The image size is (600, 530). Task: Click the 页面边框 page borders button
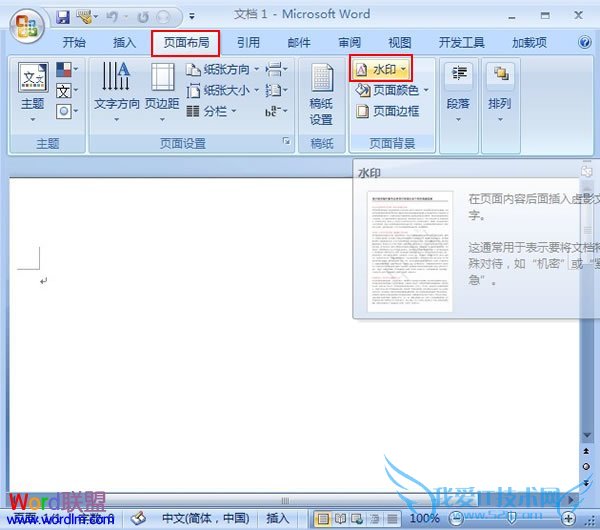[x=387, y=111]
